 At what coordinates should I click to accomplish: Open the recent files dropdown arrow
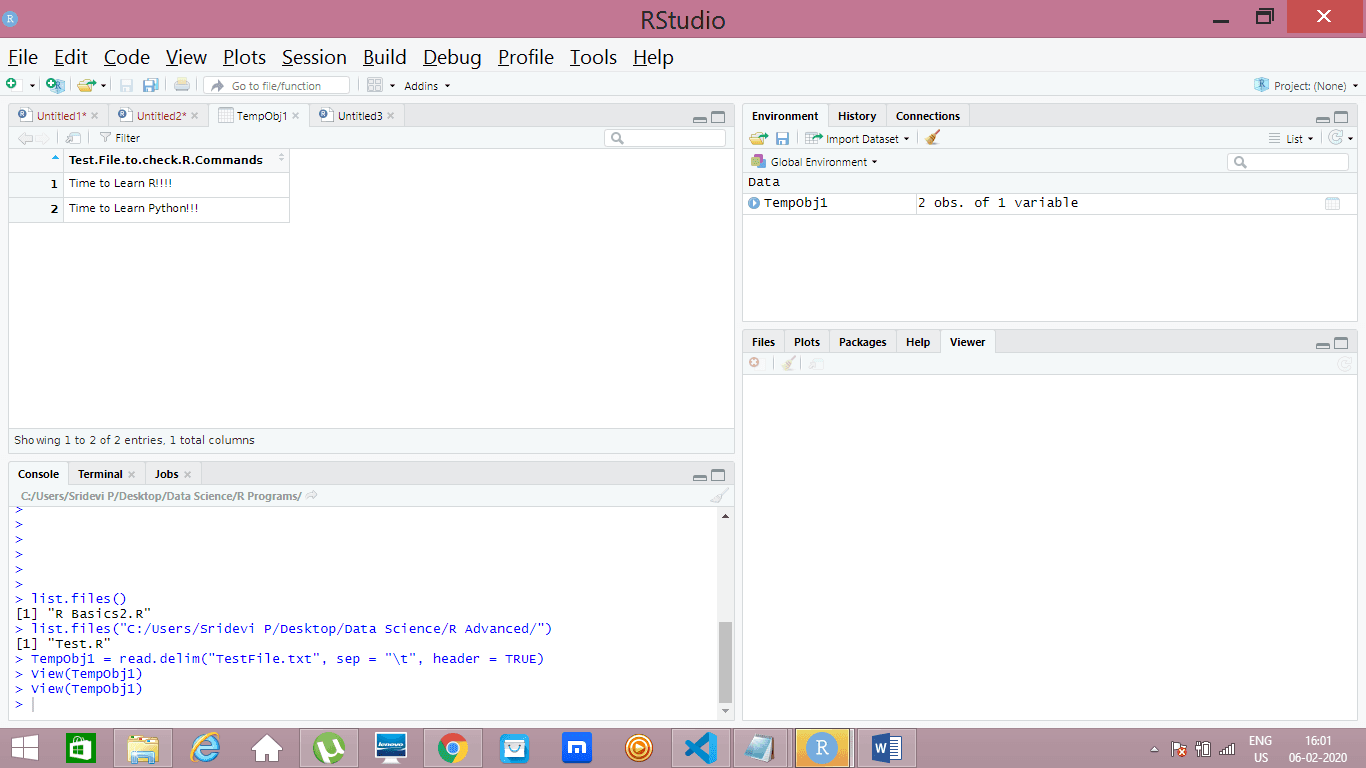pos(103,86)
